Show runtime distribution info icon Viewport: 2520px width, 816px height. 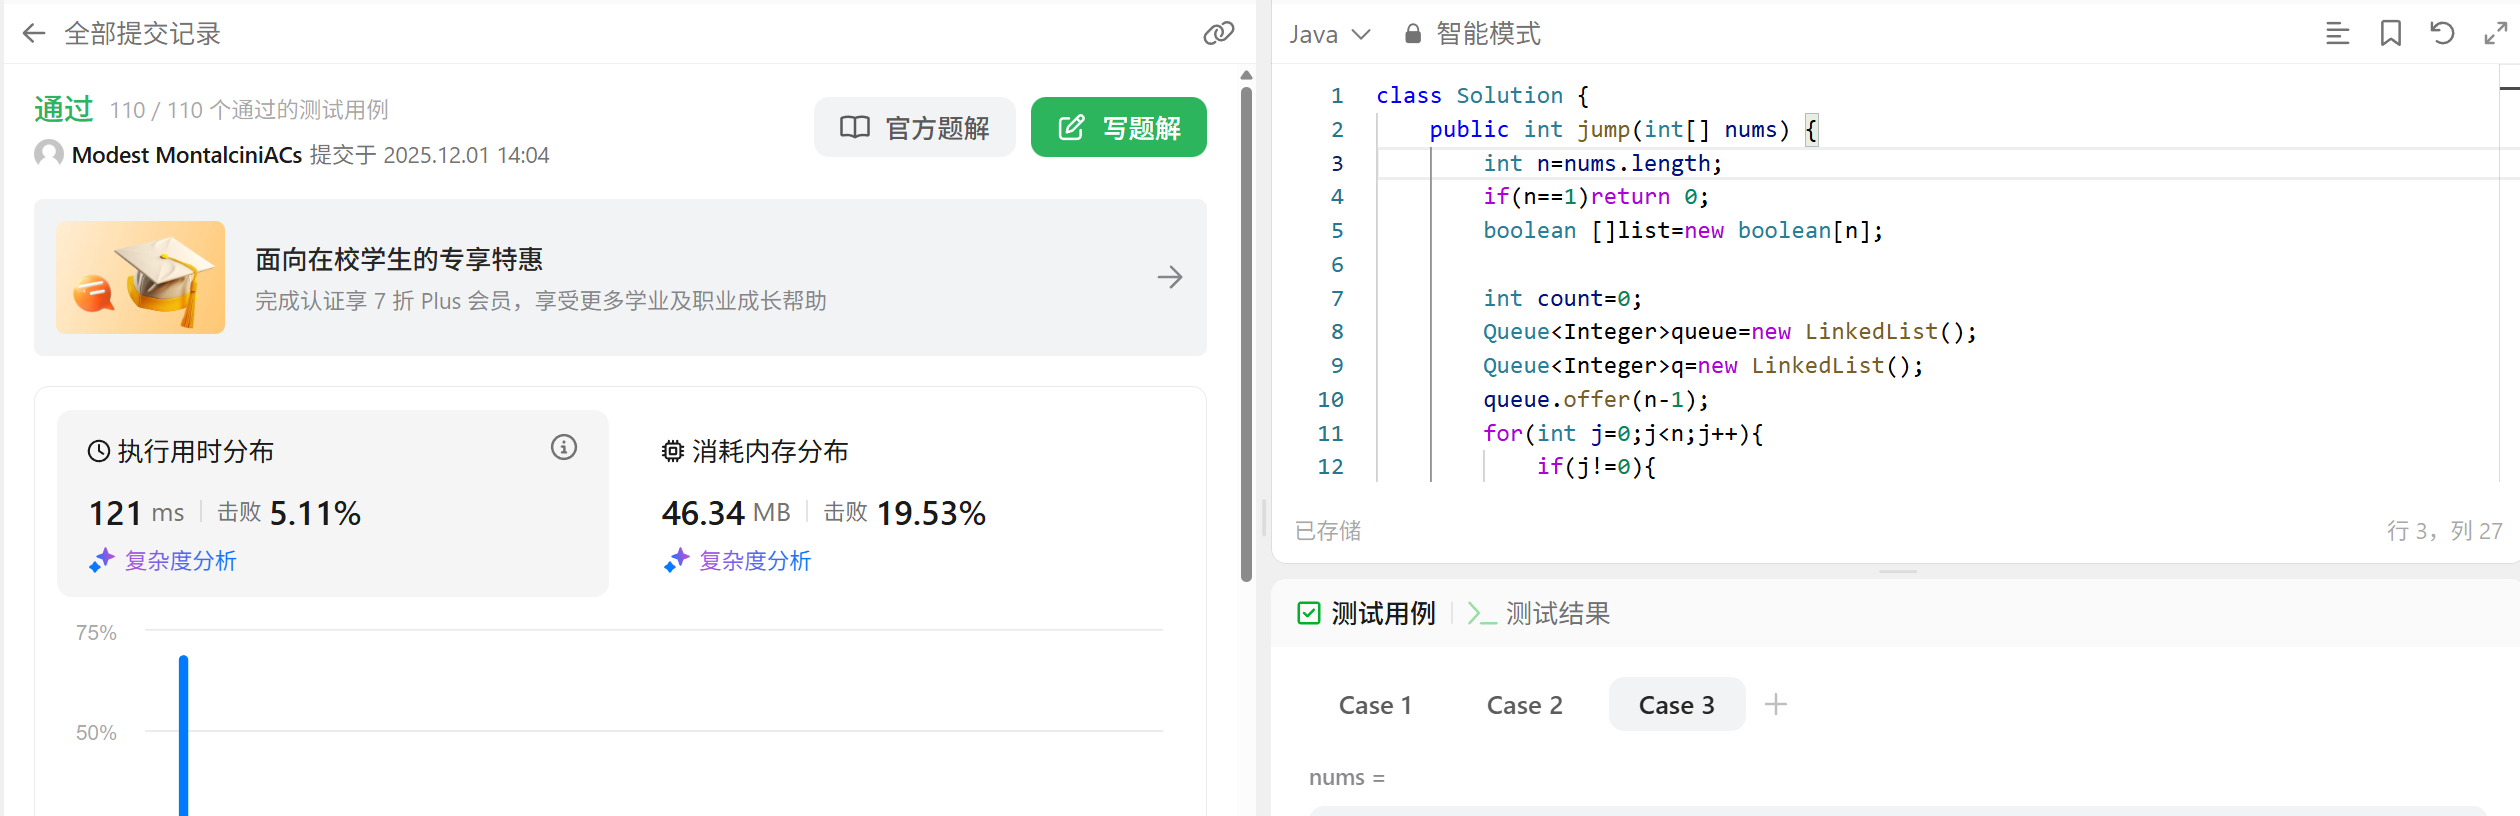pyautogui.click(x=564, y=447)
